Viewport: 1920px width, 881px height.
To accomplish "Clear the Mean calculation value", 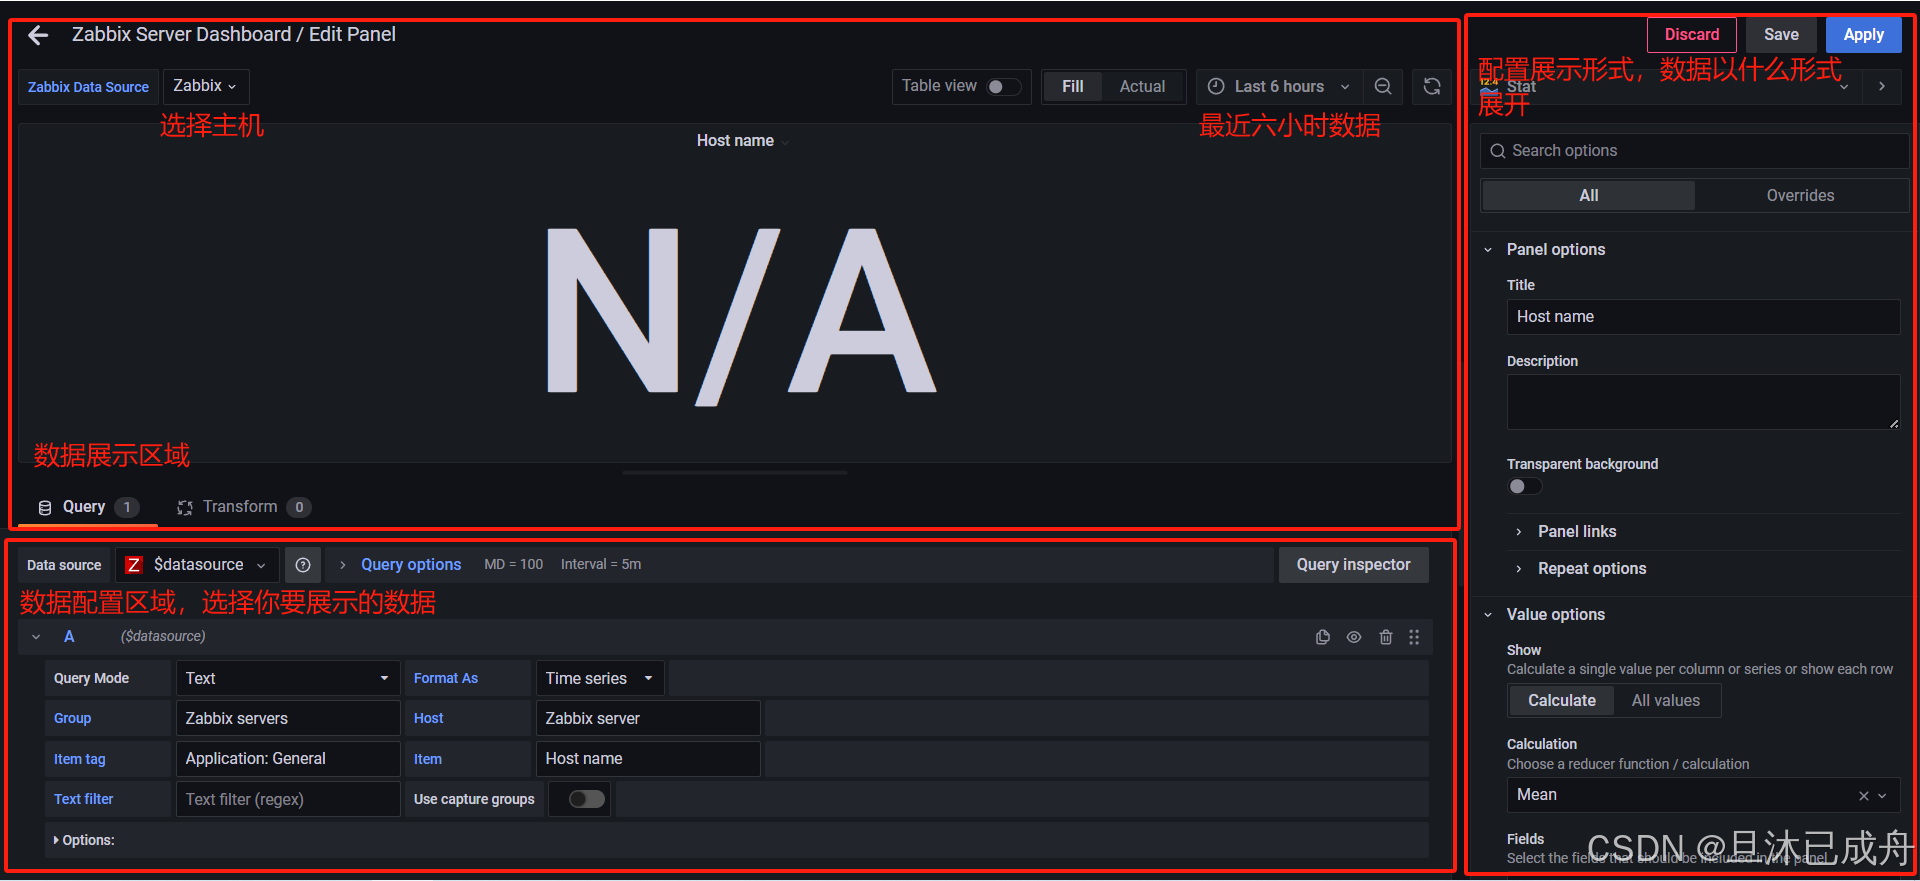I will 1864,796.
